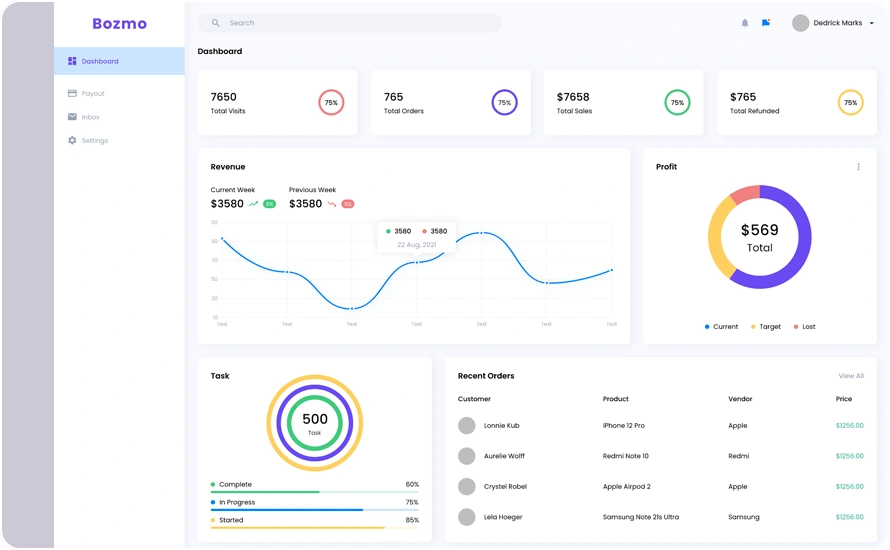The height and width of the screenshot is (550, 890).
Task: Click the notification bell icon
Action: (744, 23)
